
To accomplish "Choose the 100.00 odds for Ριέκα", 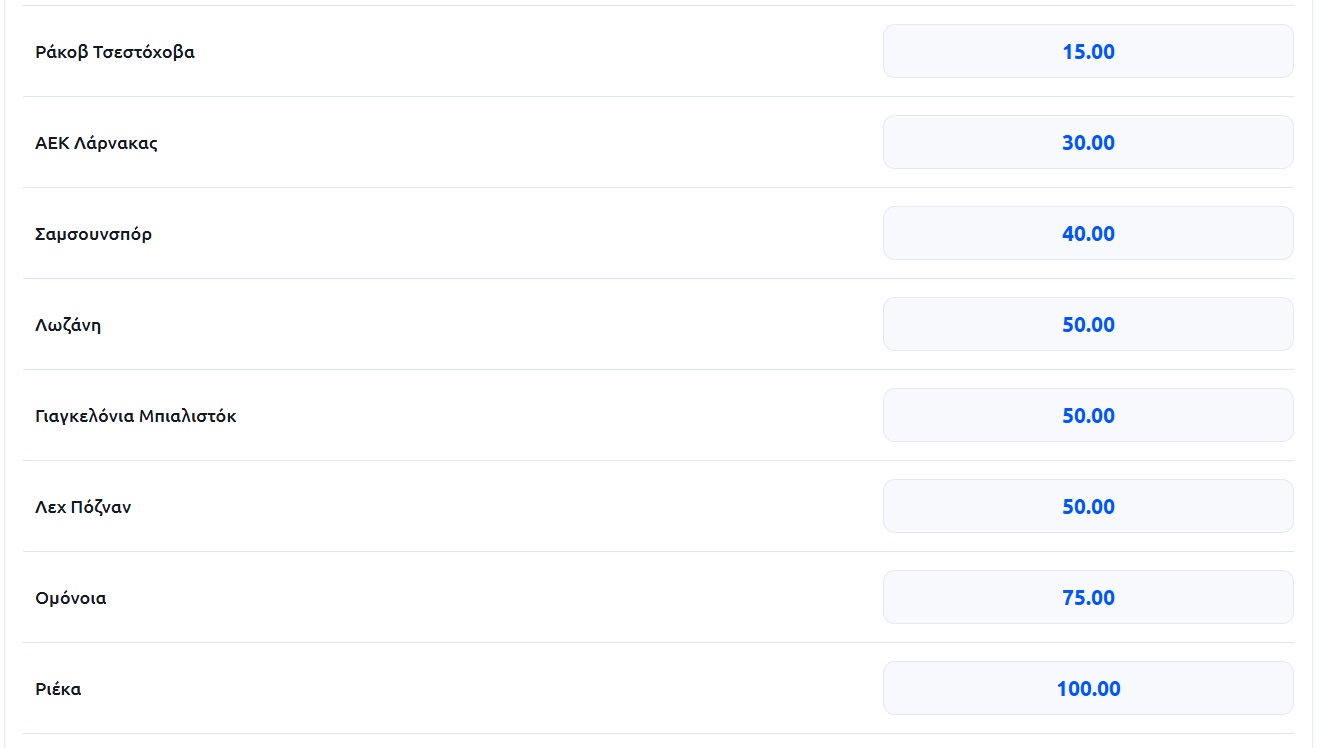I will point(1088,689).
